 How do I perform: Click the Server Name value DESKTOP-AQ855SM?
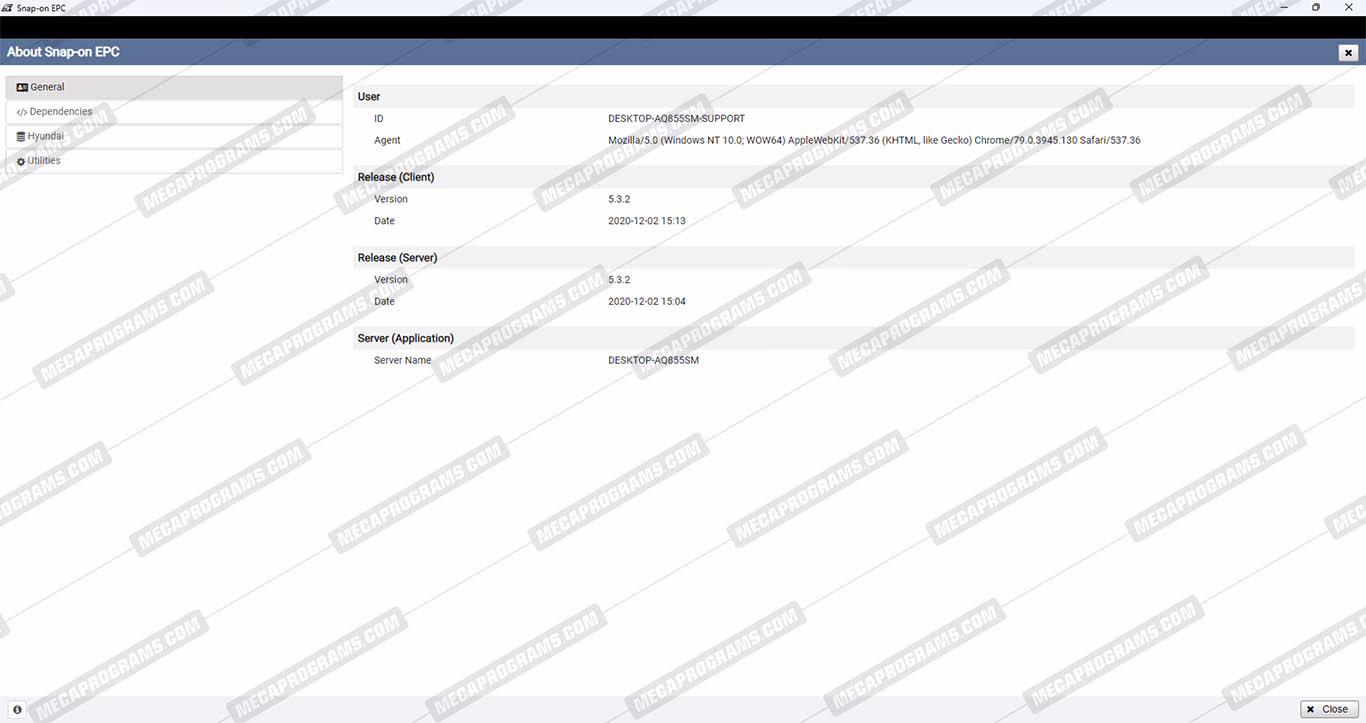[653, 361]
